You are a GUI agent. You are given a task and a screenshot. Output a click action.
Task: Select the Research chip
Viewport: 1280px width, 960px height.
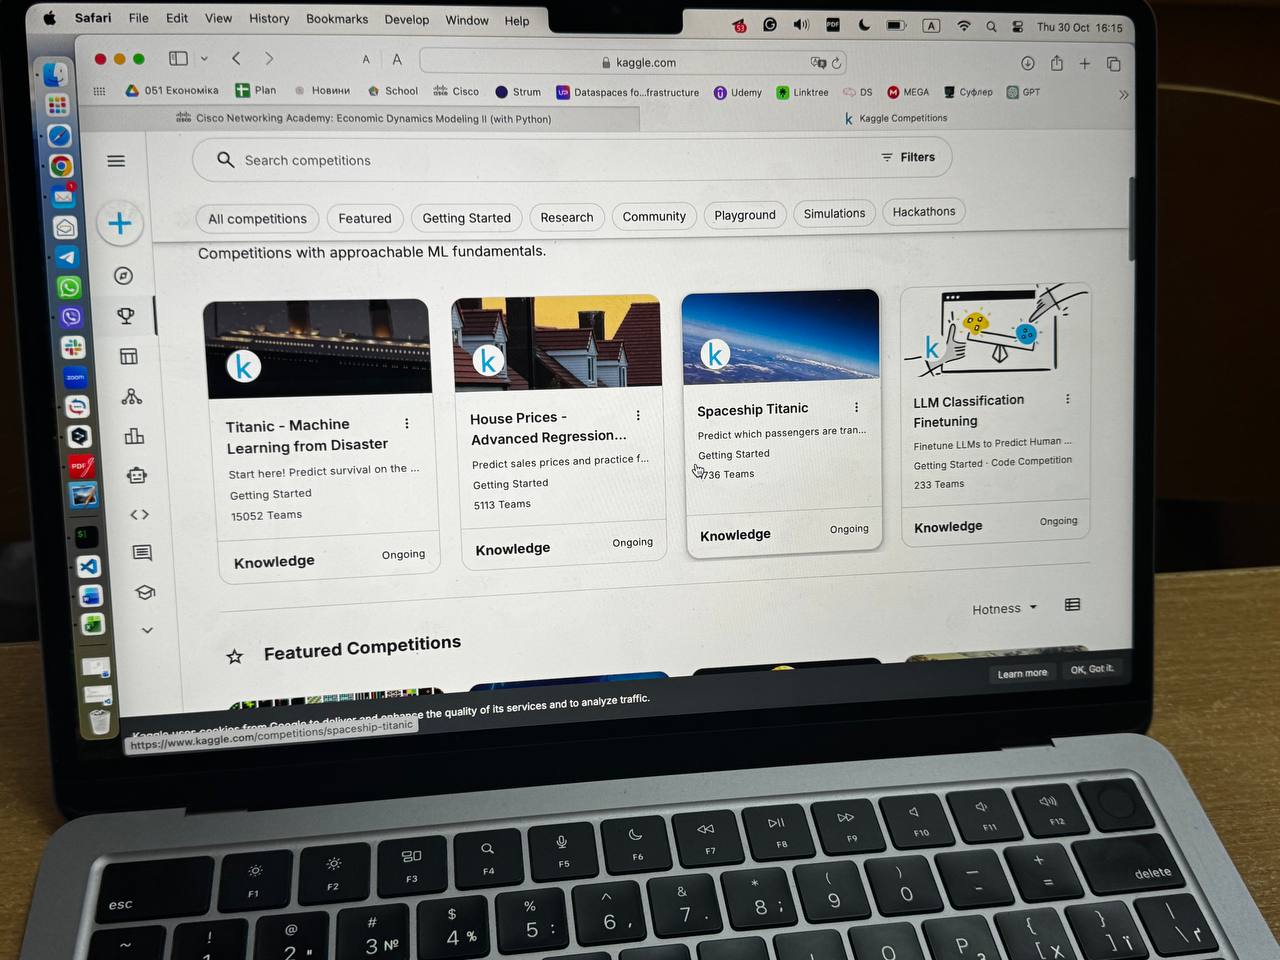[567, 217]
